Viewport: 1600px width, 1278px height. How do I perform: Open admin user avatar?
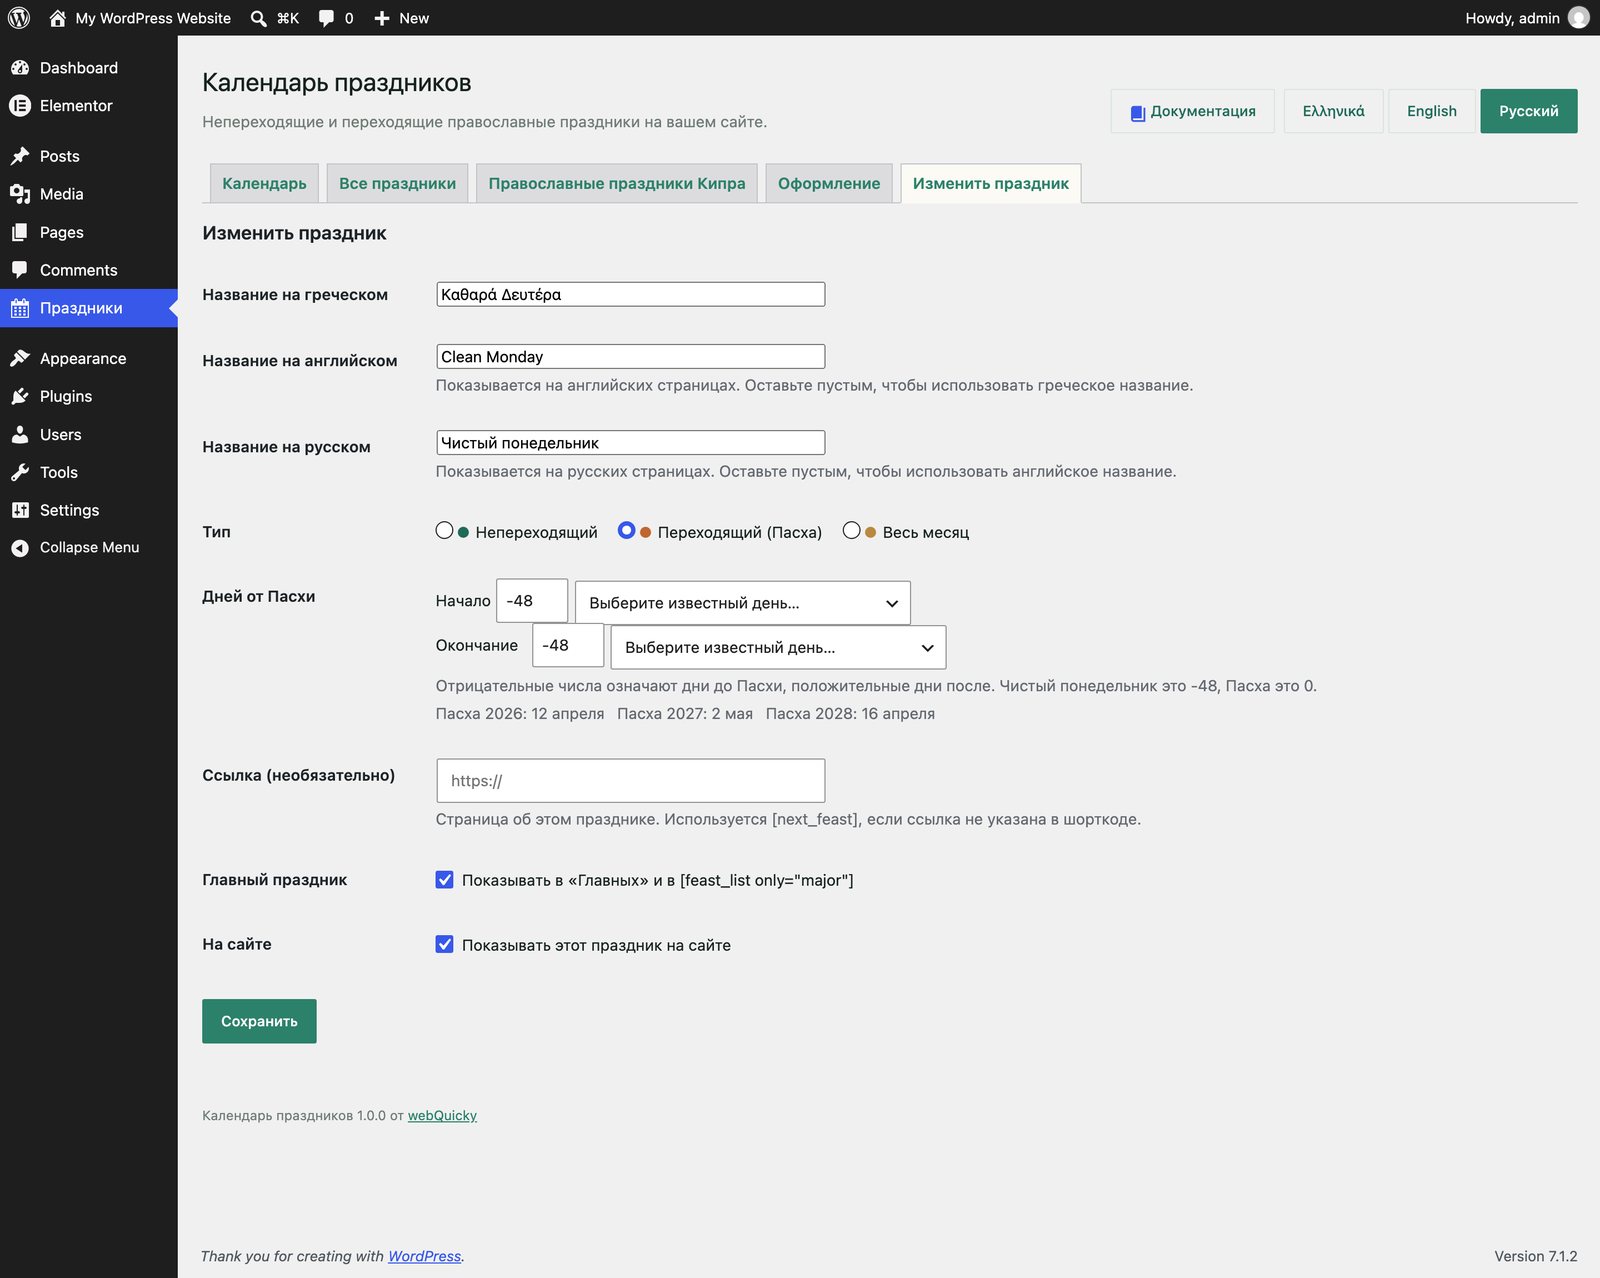[1579, 18]
